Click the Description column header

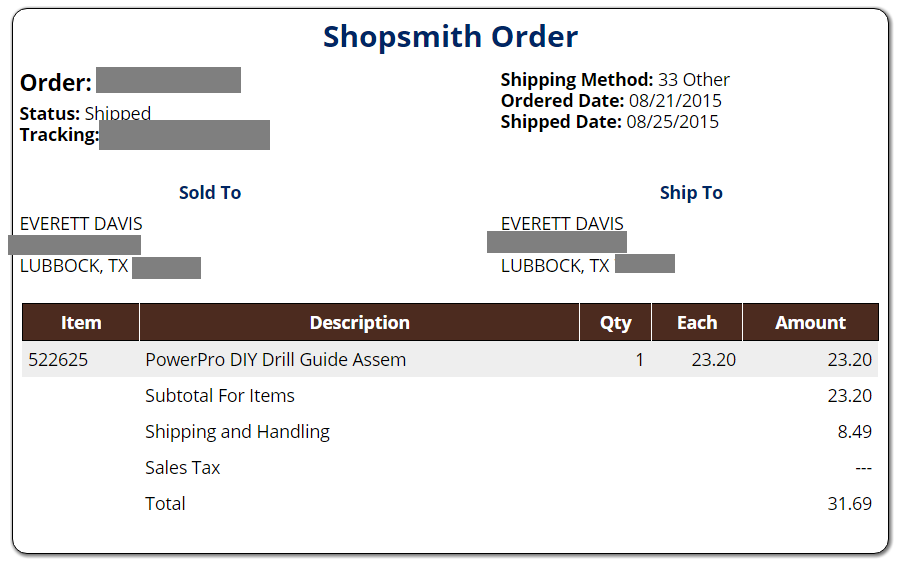360,322
